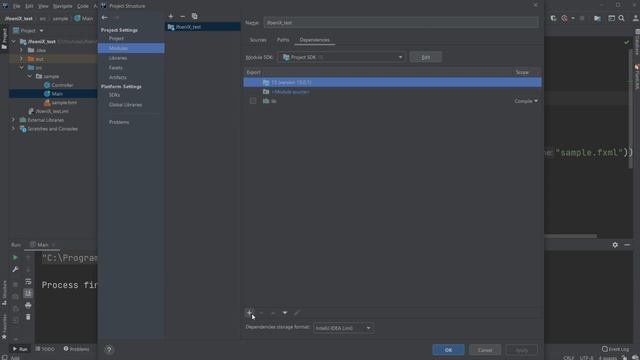Select Problems in Project Structure sidebar
The height and width of the screenshot is (360, 640).
[x=119, y=122]
